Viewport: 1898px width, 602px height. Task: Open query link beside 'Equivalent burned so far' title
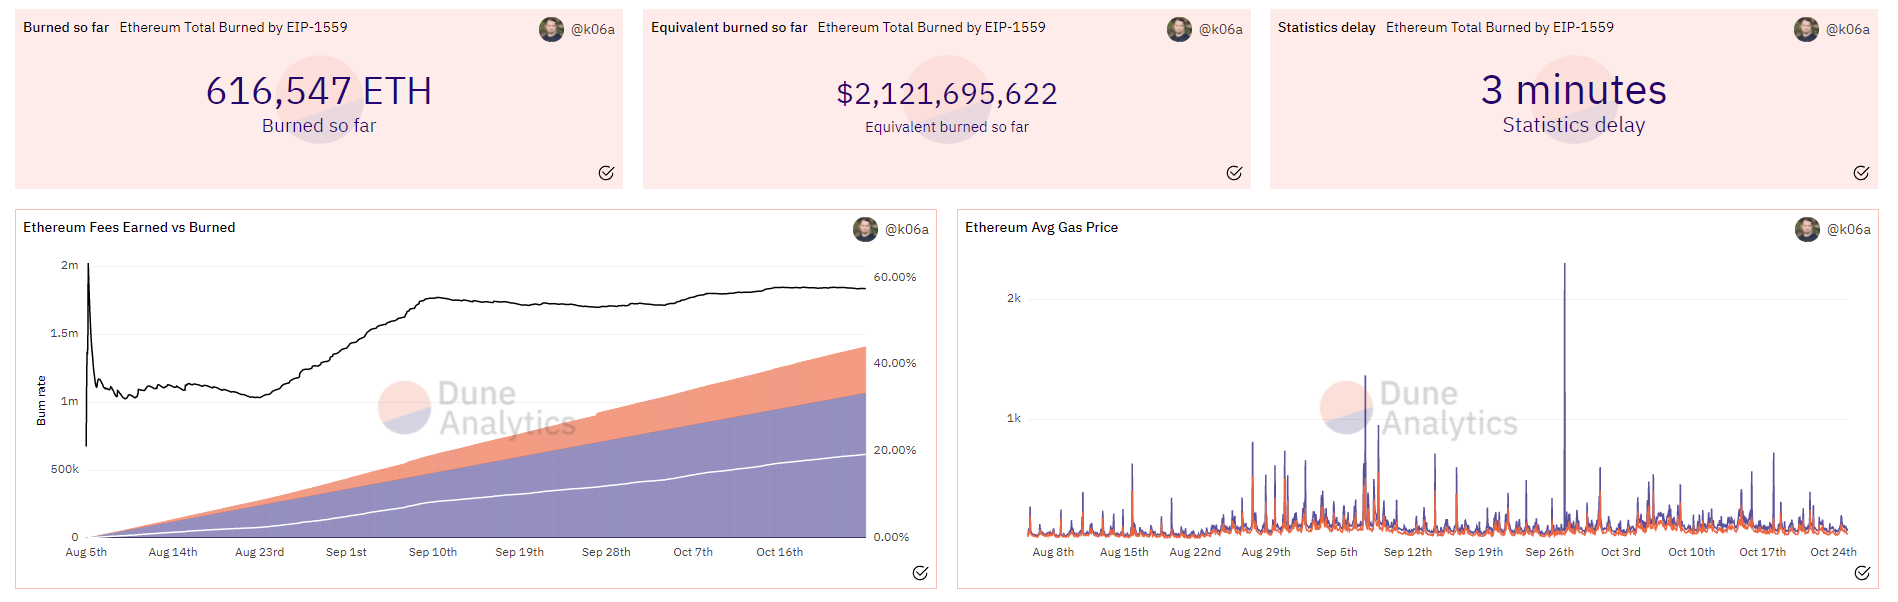[x=932, y=27]
